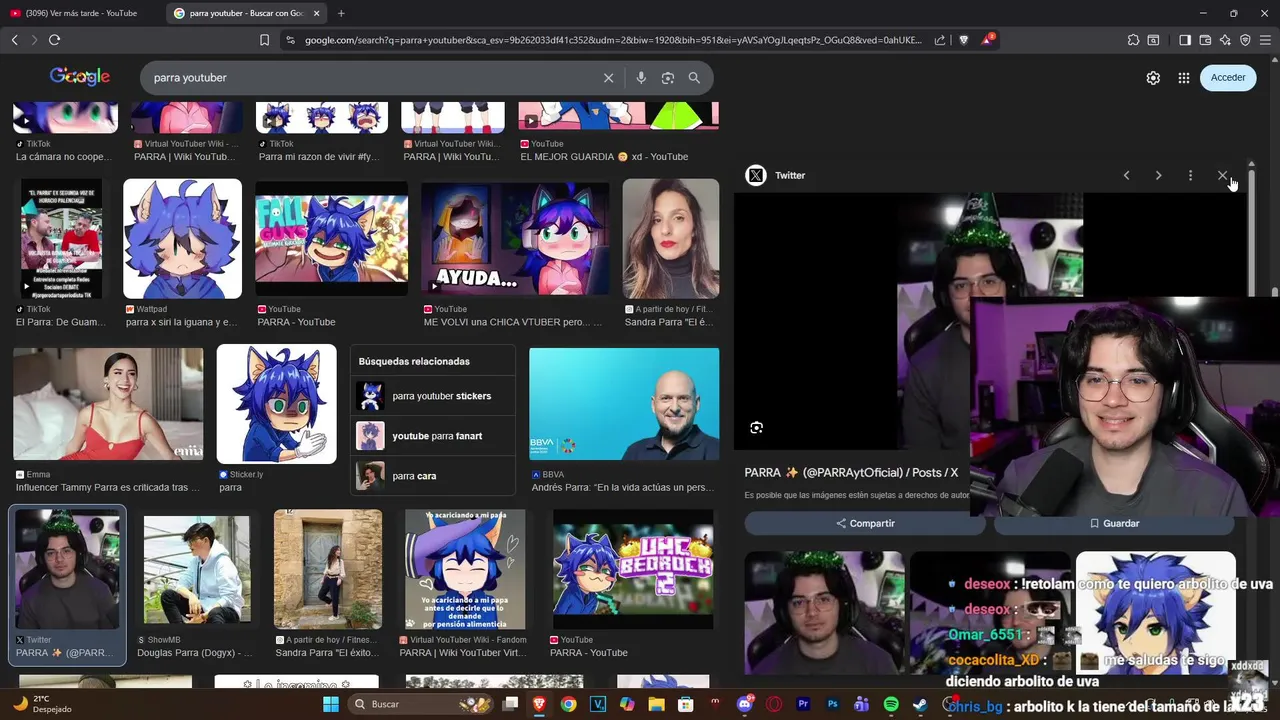The width and height of the screenshot is (1280, 720).
Task: Open the weather widget showing 21°C
Action: (x=44, y=704)
